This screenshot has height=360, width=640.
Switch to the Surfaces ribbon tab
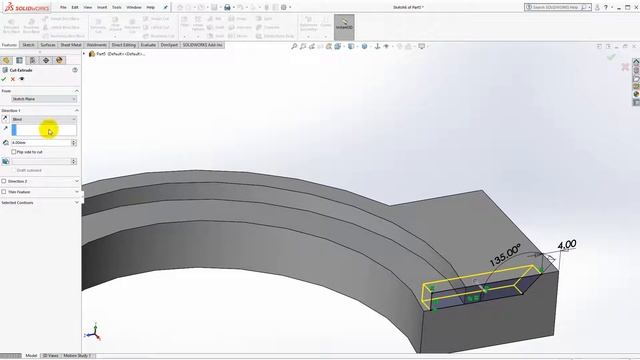[x=48, y=45]
